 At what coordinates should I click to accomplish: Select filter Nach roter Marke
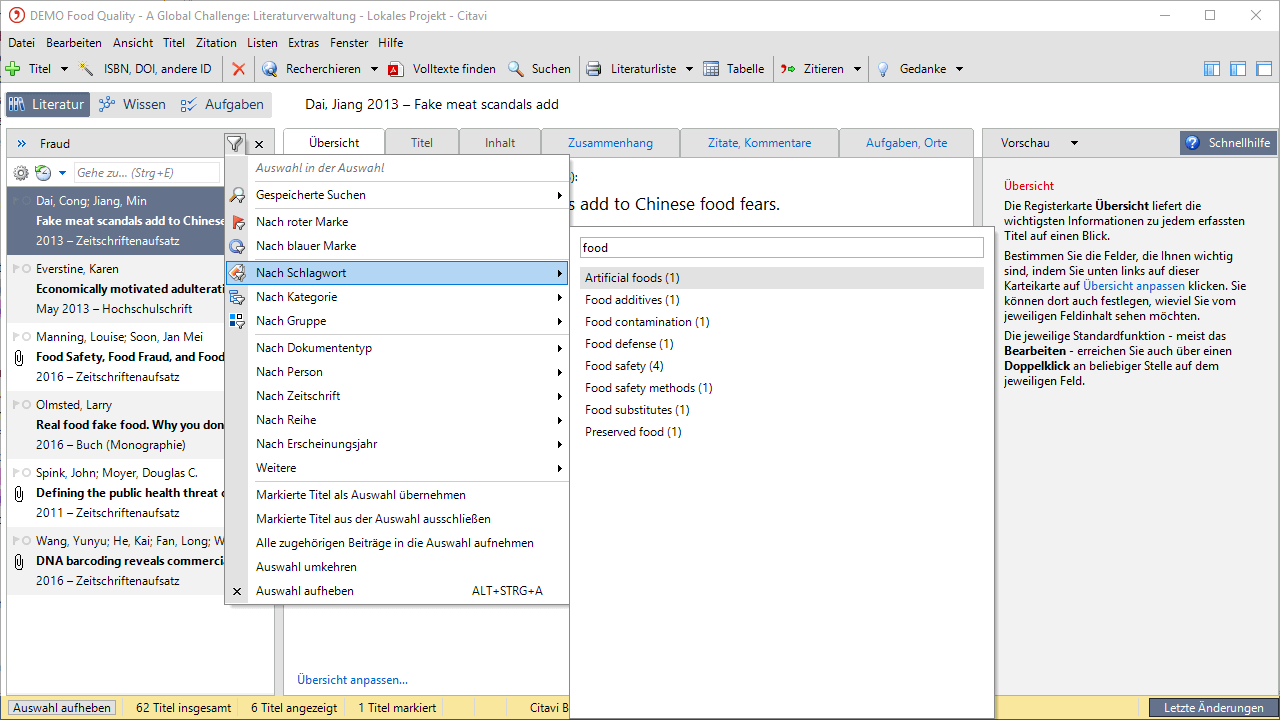pos(302,222)
